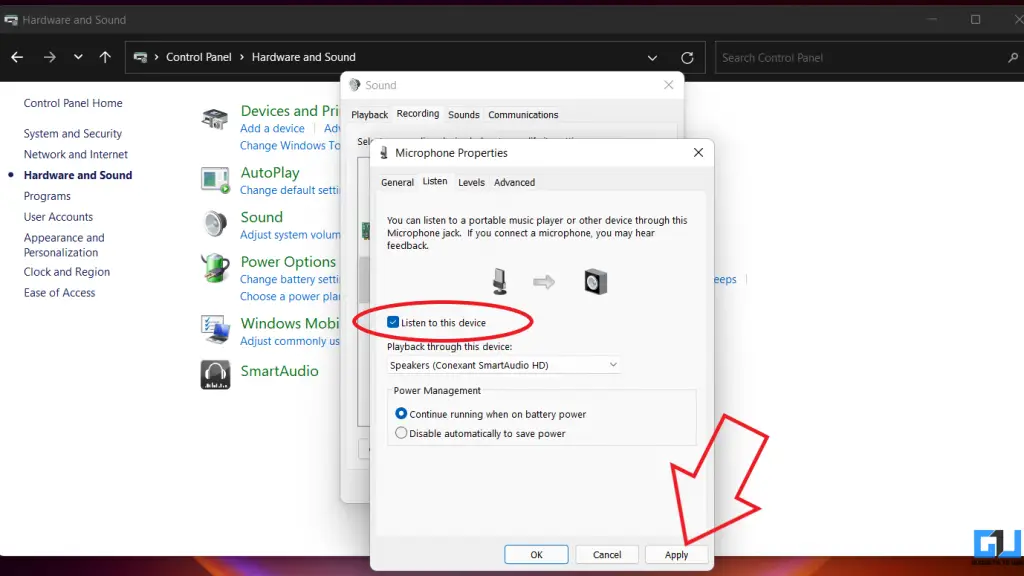Click the up navigation arrow
The image size is (1024, 576).
pos(104,57)
